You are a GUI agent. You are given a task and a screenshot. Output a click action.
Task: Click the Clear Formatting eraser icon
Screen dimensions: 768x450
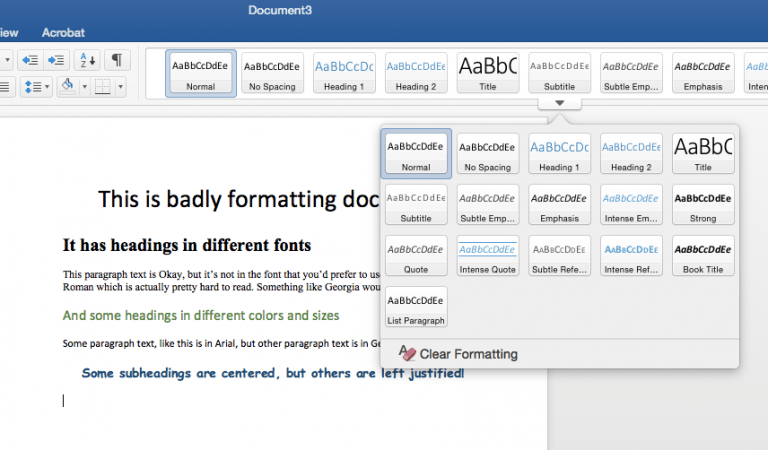[407, 353]
